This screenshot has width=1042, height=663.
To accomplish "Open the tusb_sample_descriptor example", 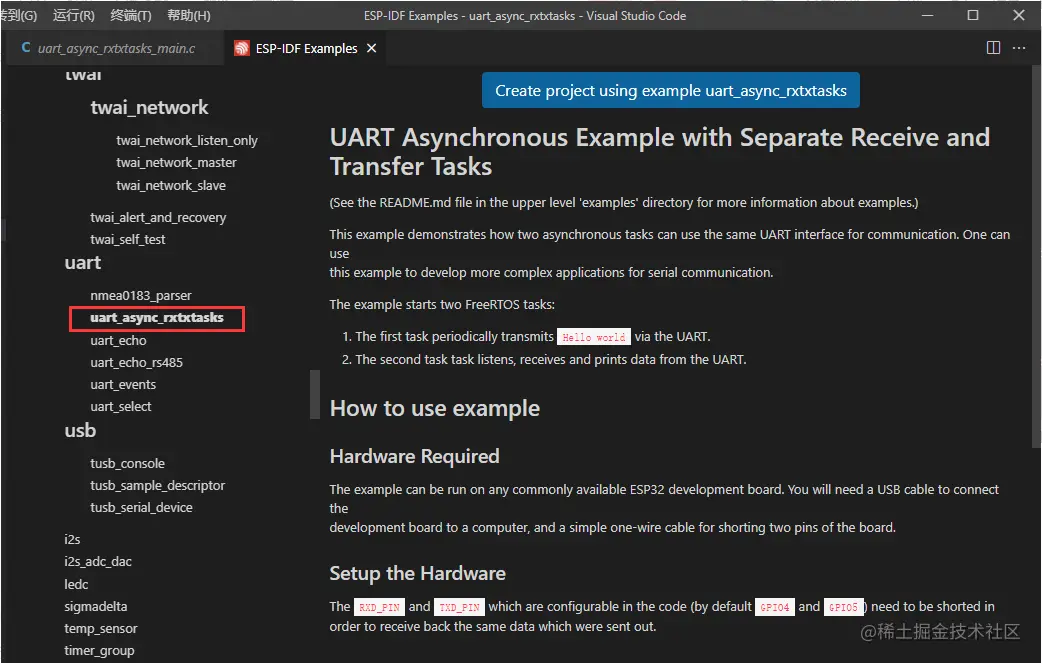I will (157, 486).
